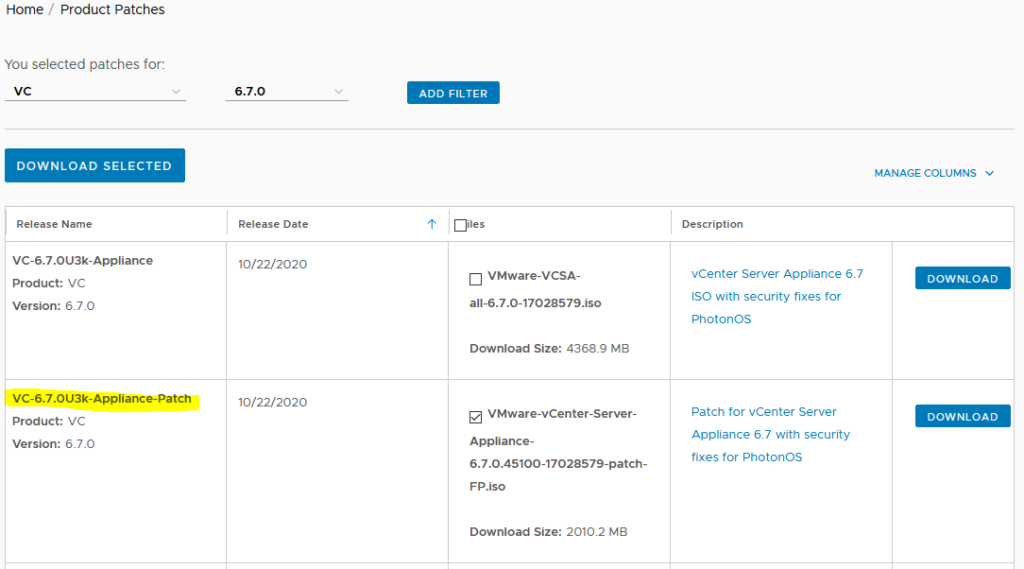This screenshot has width=1024, height=569.
Task: Open the VC product dropdown
Action: pyautogui.click(x=95, y=91)
